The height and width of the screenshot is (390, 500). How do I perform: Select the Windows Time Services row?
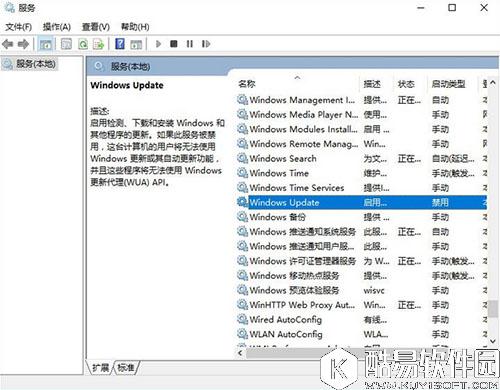(362, 188)
